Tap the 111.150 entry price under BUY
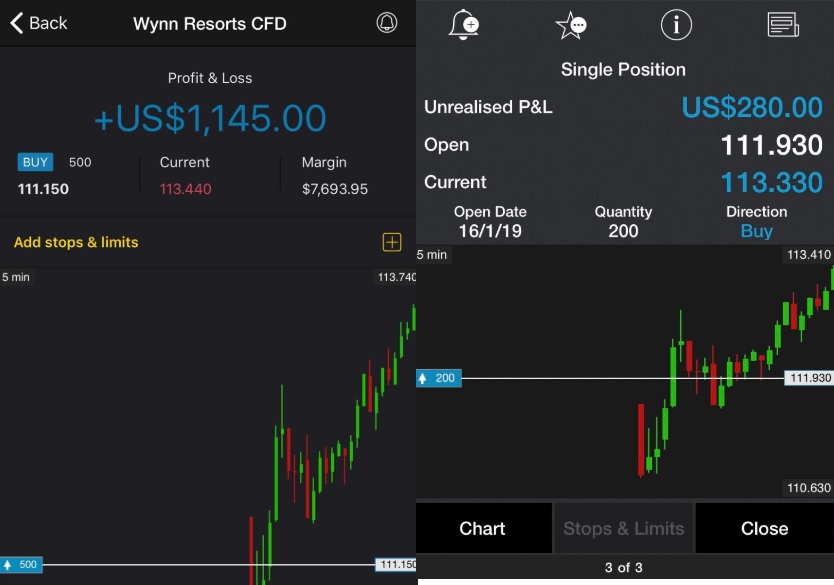This screenshot has height=585, width=834. pyautogui.click(x=43, y=189)
